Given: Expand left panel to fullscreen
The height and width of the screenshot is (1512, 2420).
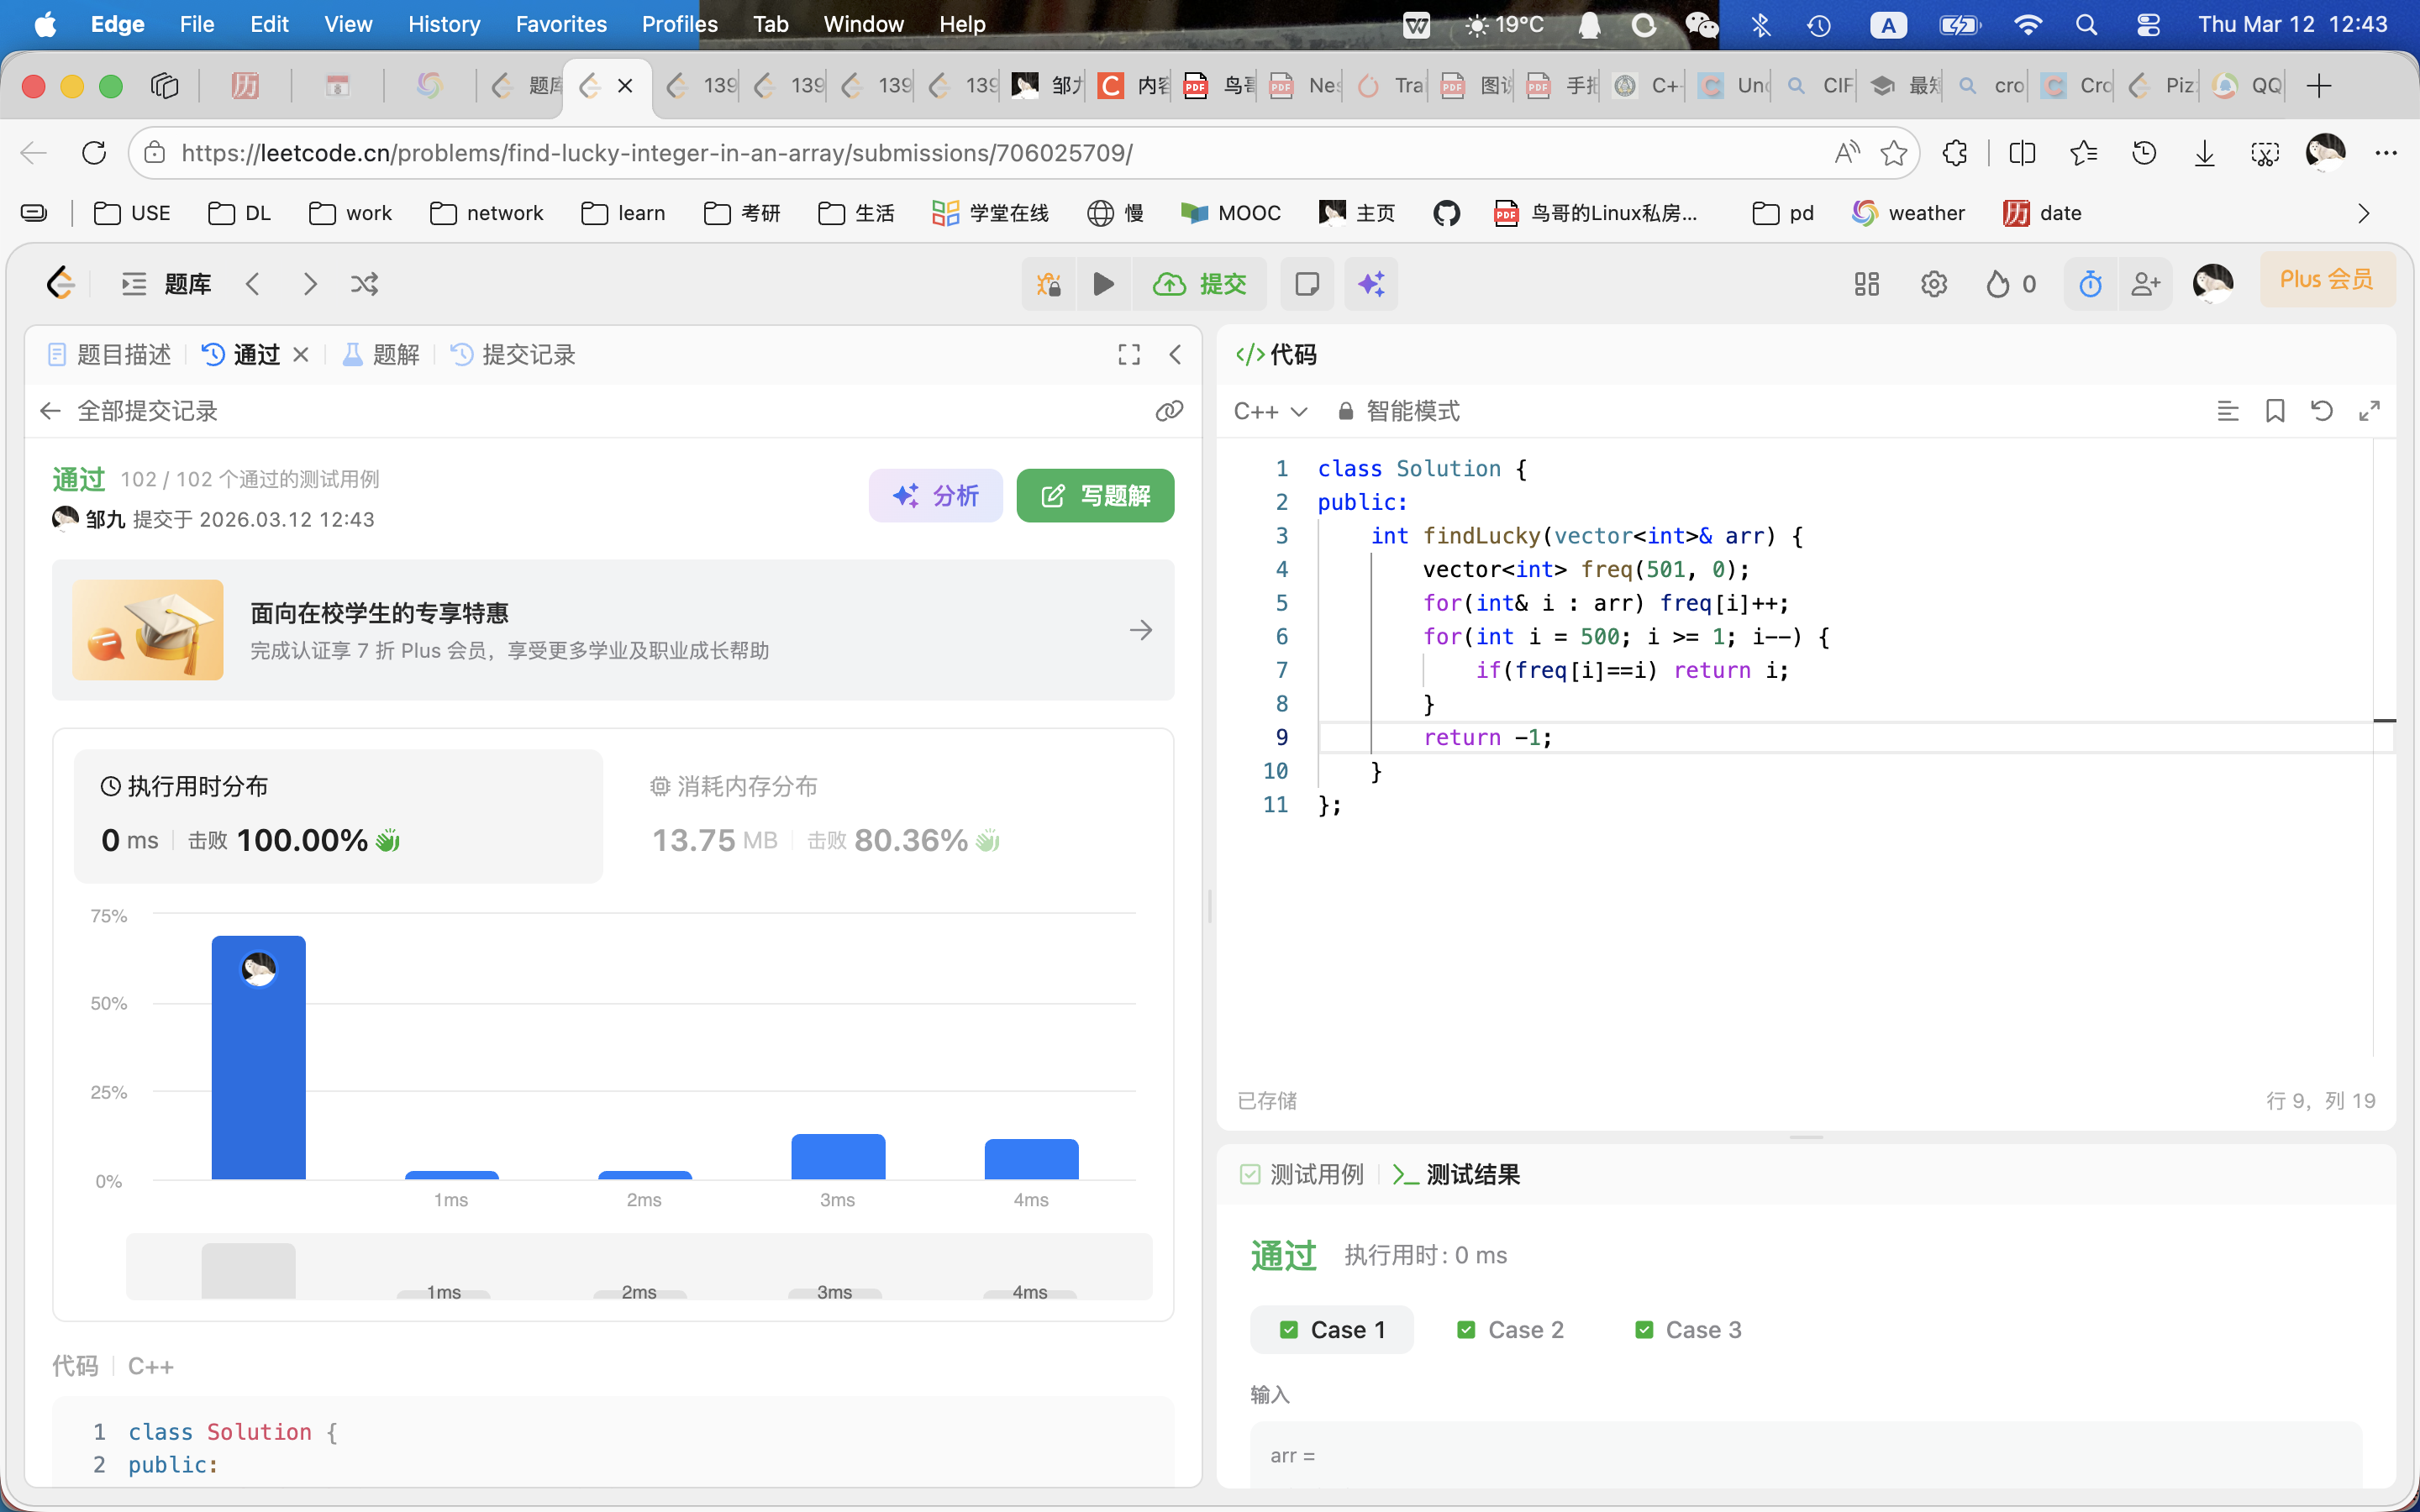Looking at the screenshot, I should 1129,355.
